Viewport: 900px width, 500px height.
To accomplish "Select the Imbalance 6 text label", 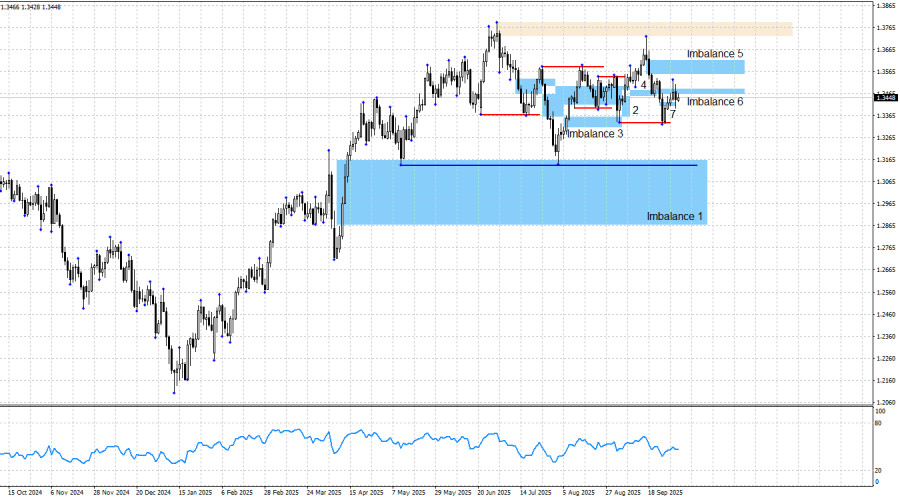I will pyautogui.click(x=715, y=101).
